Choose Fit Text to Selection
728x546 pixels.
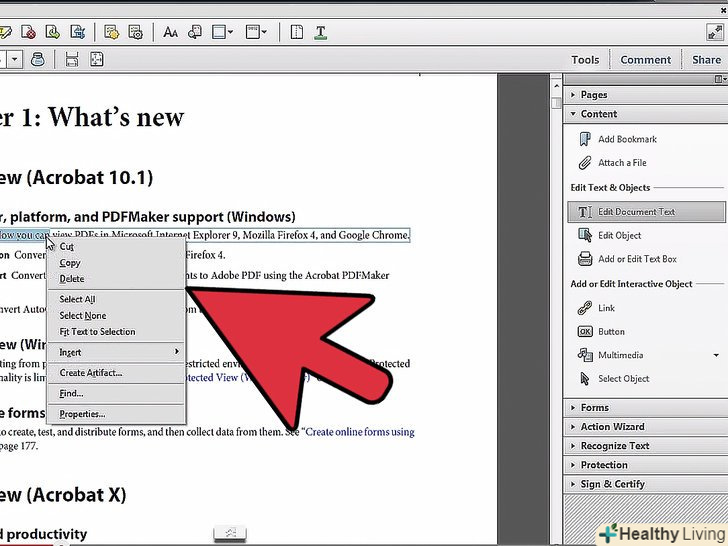pos(116,332)
